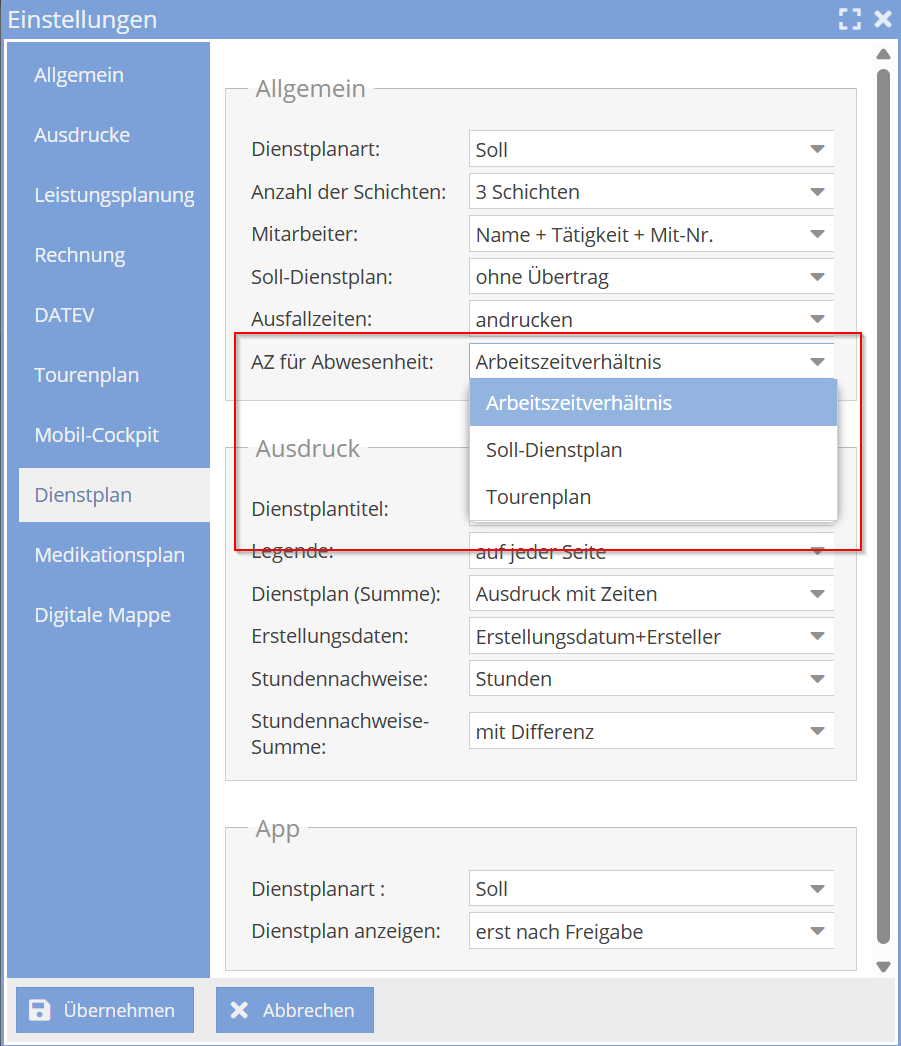This screenshot has width=901, height=1046.
Task: Click the dropdown arrow beside Dienstplanart
Action: 820,149
